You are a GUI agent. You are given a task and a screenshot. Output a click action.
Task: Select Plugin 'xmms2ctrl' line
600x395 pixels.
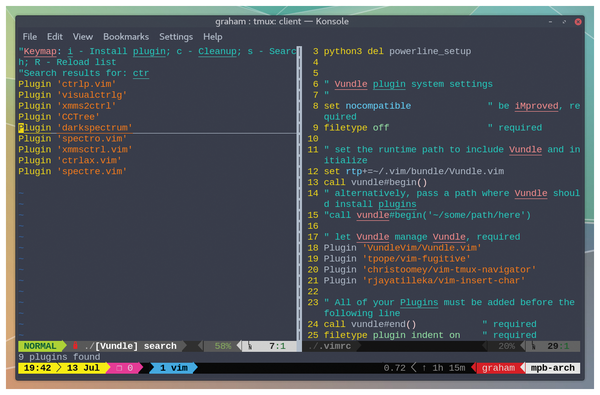pyautogui.click(x=67, y=106)
